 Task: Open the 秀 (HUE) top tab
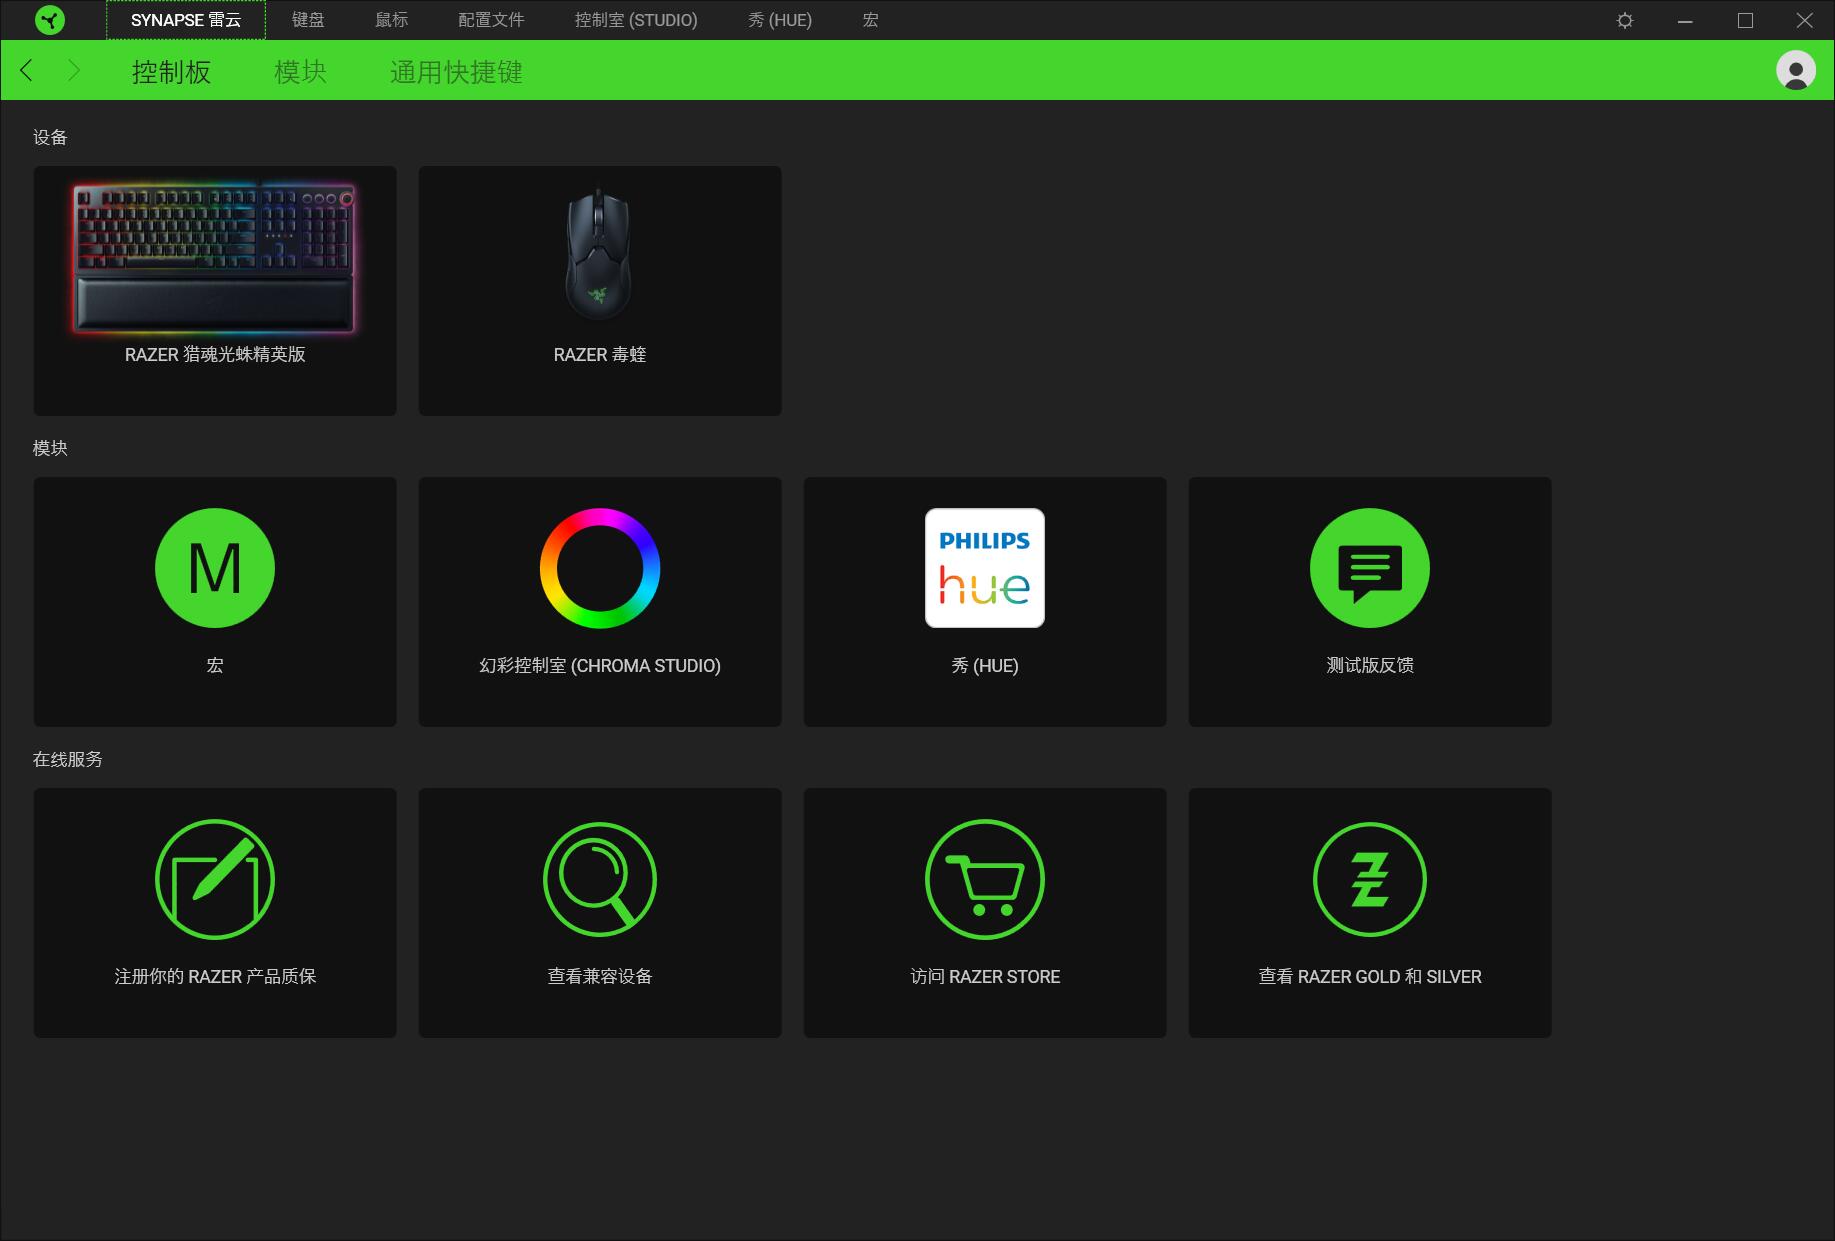(780, 20)
